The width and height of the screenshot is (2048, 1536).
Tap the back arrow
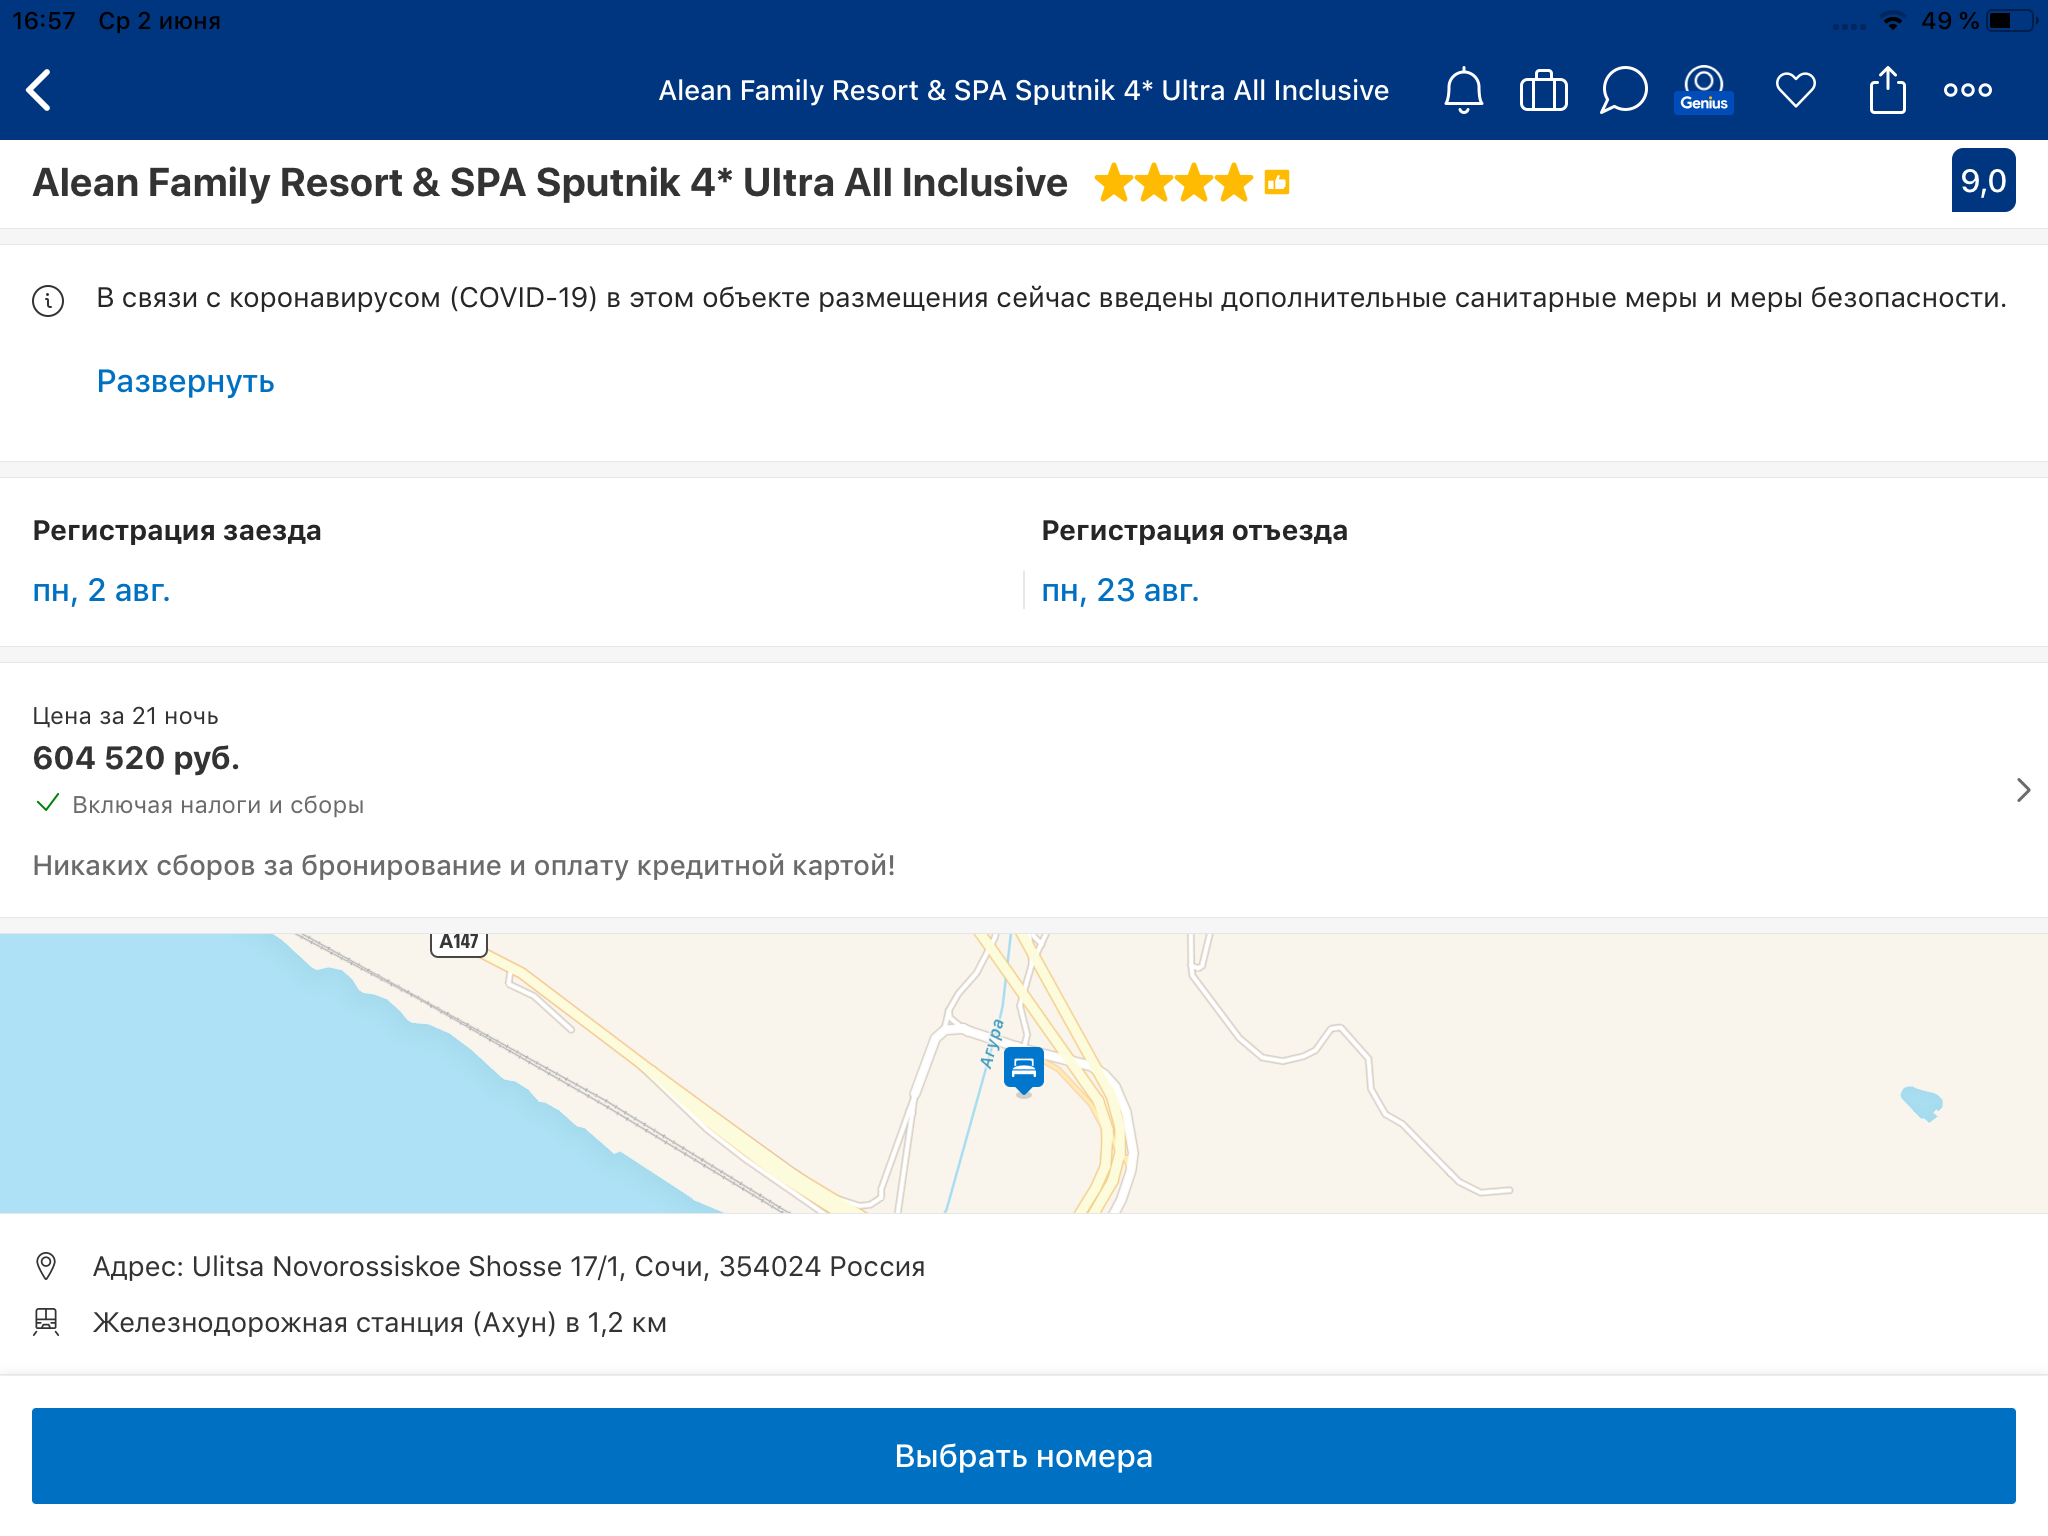click(x=40, y=90)
